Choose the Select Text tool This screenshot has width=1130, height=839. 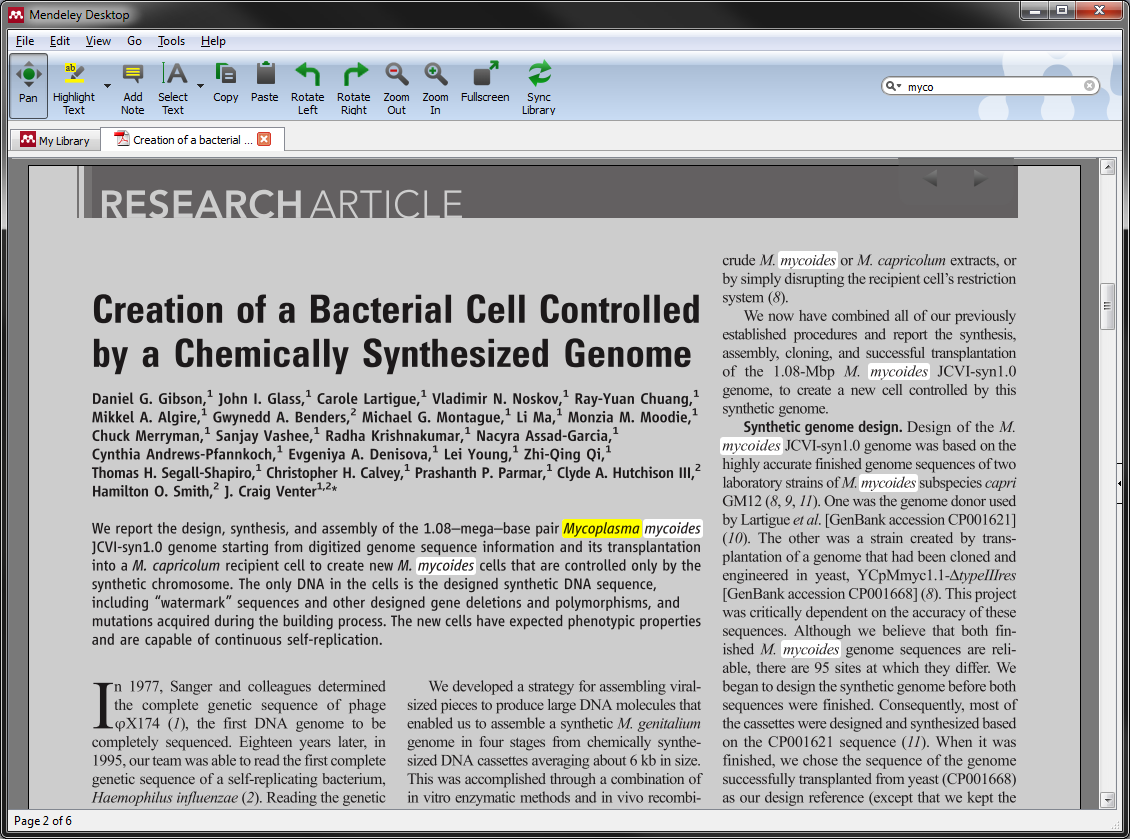click(173, 89)
